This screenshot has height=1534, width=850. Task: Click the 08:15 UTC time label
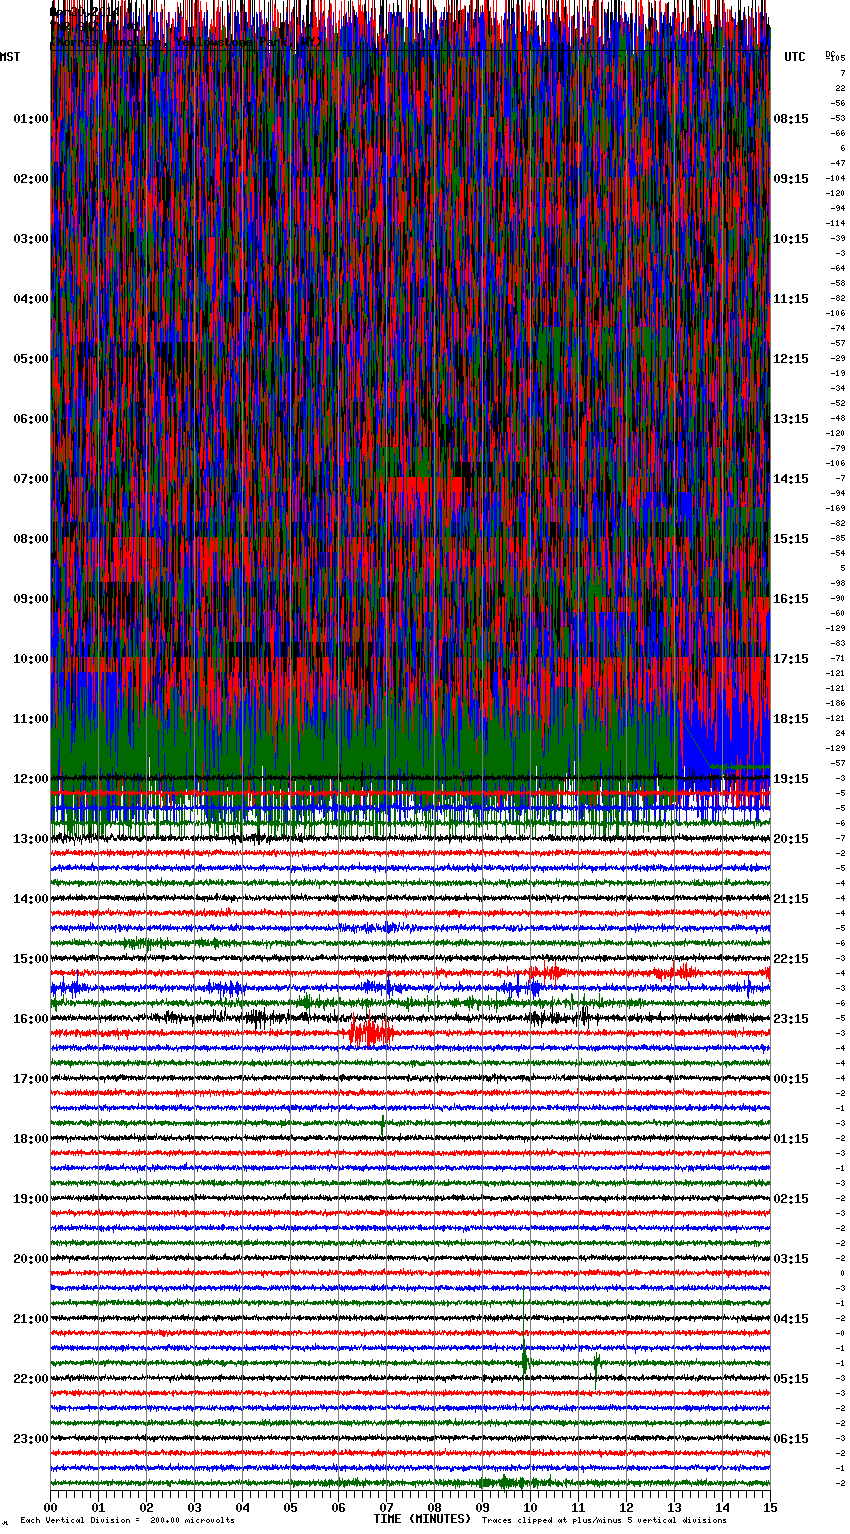(791, 119)
